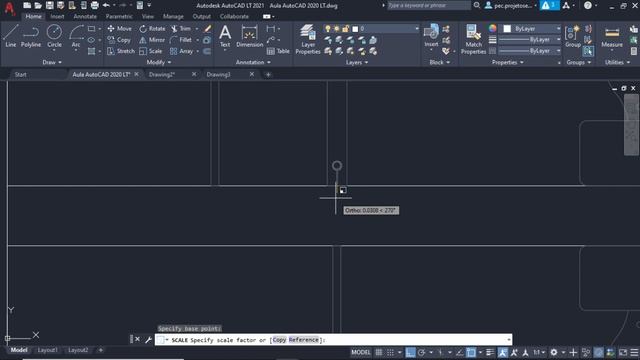Expand the Utilities panel

coord(617,62)
